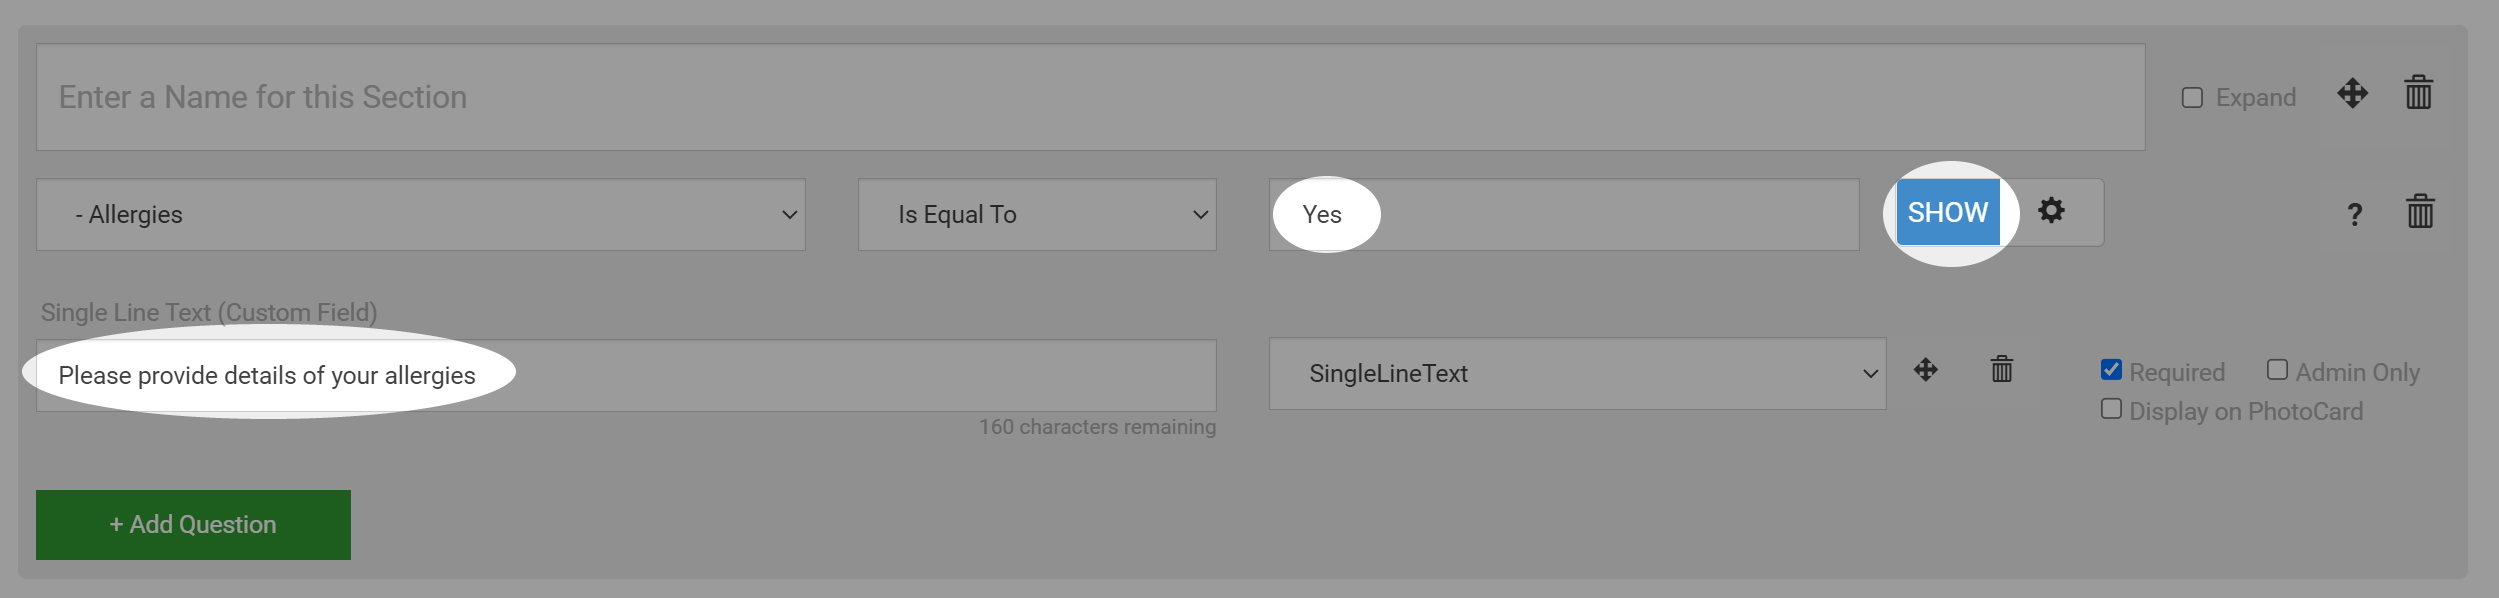Image resolution: width=2499 pixels, height=598 pixels.
Task: Open the Allergies field dropdown
Action: point(420,215)
